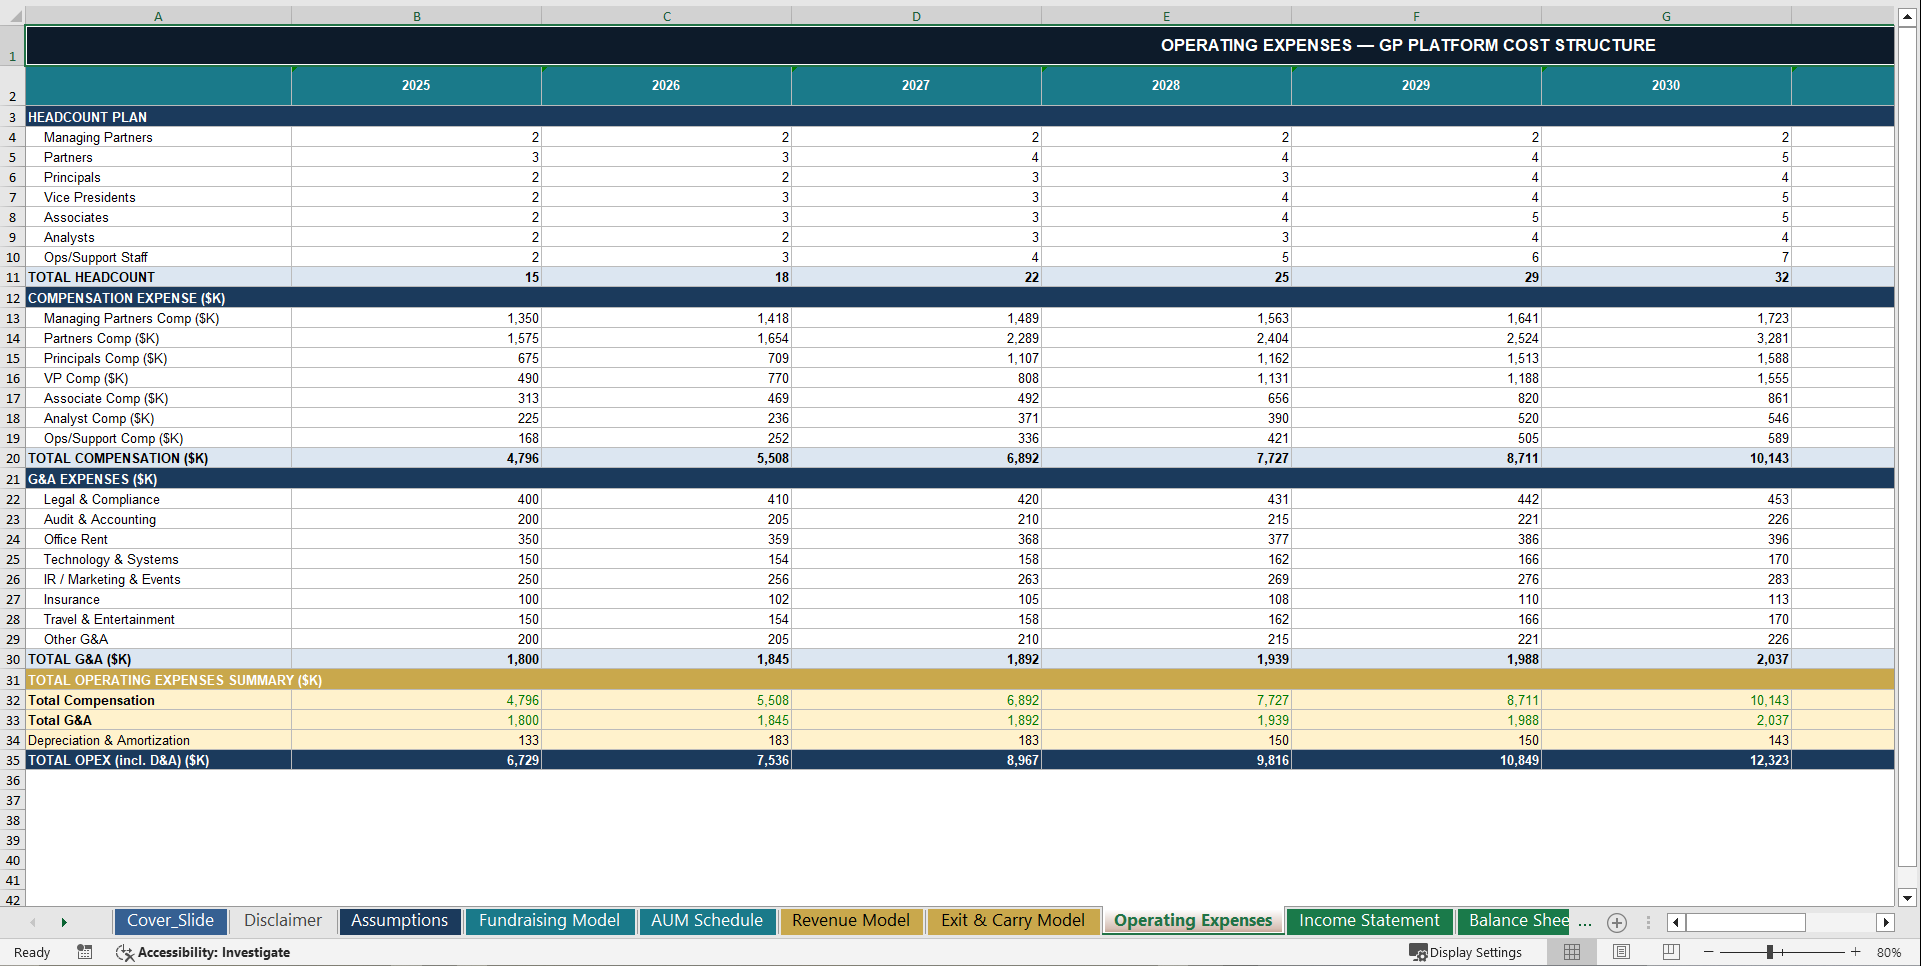Open the hidden sheets ellipsis menu

1583,922
